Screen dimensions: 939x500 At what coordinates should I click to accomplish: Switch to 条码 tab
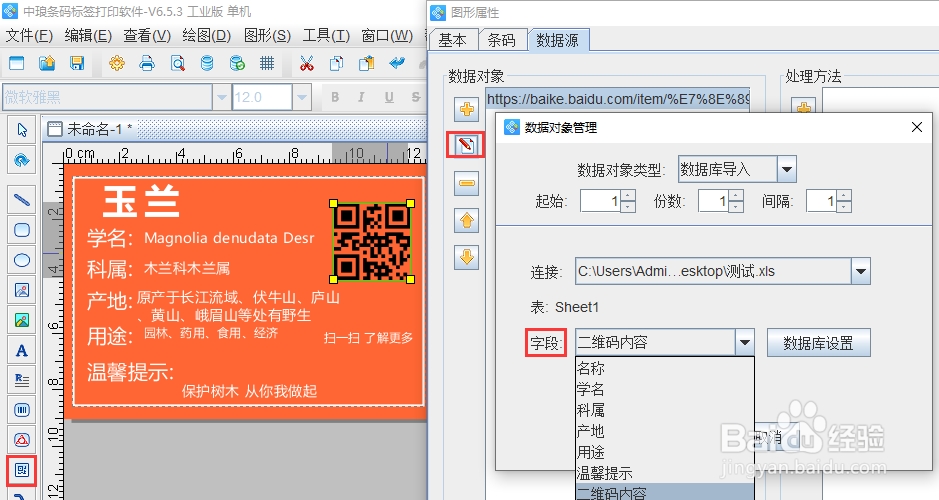[x=502, y=40]
